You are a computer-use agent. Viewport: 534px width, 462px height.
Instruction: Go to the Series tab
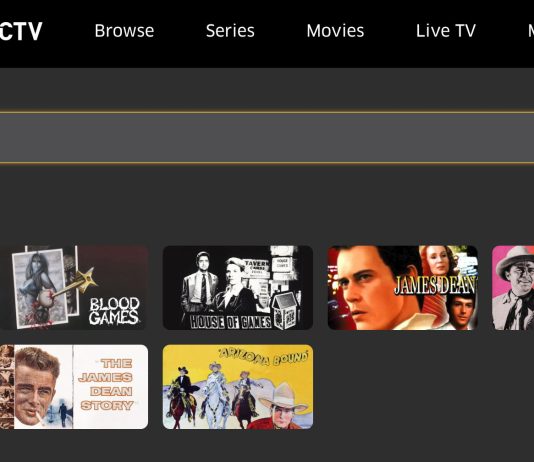point(230,31)
